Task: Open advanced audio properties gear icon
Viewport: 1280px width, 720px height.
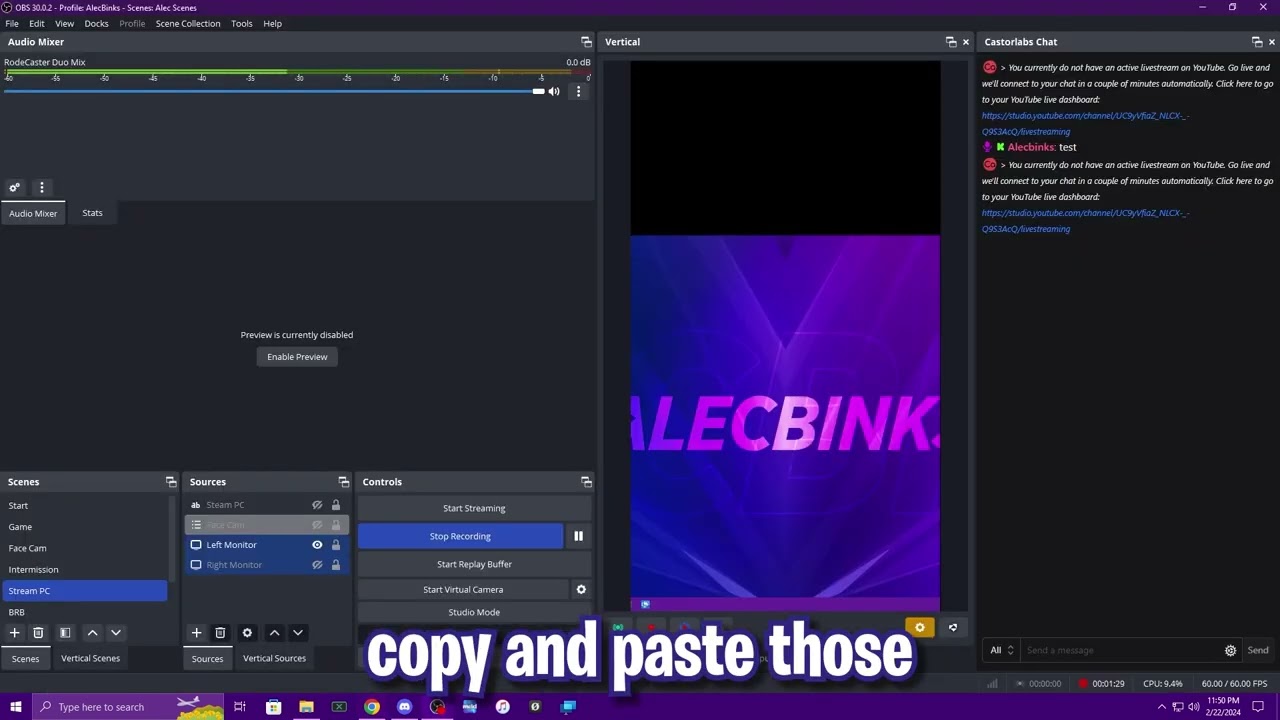Action: [15, 187]
